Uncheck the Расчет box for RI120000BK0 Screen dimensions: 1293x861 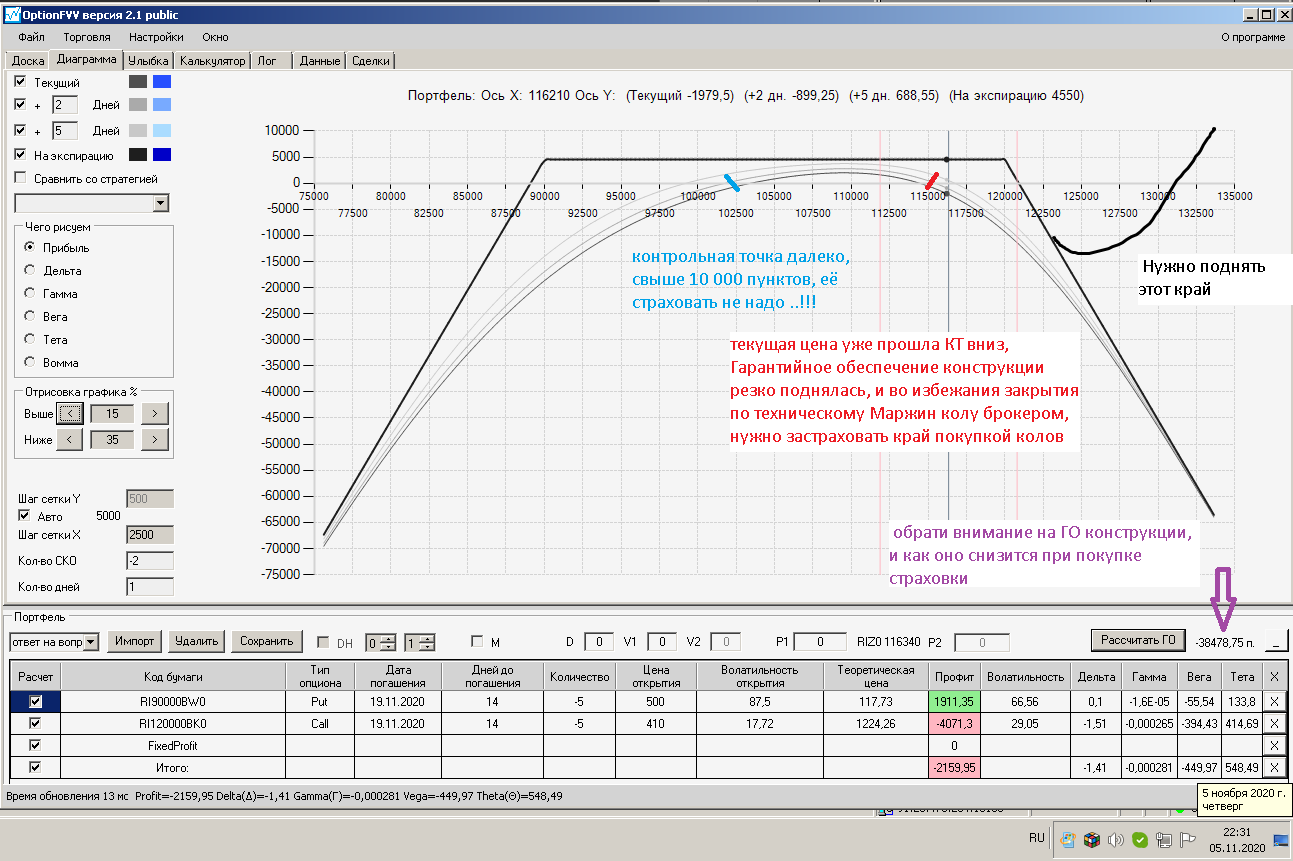tap(36, 723)
